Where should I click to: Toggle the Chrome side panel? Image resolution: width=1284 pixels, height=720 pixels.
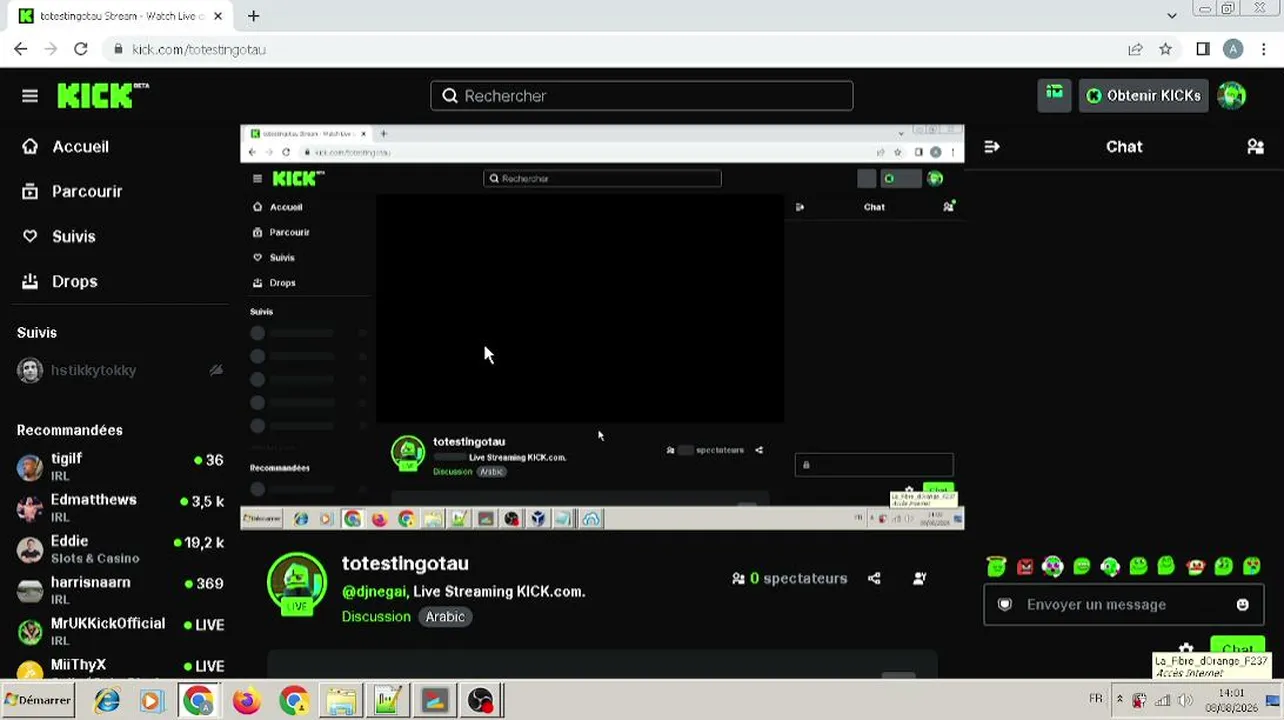(1203, 49)
